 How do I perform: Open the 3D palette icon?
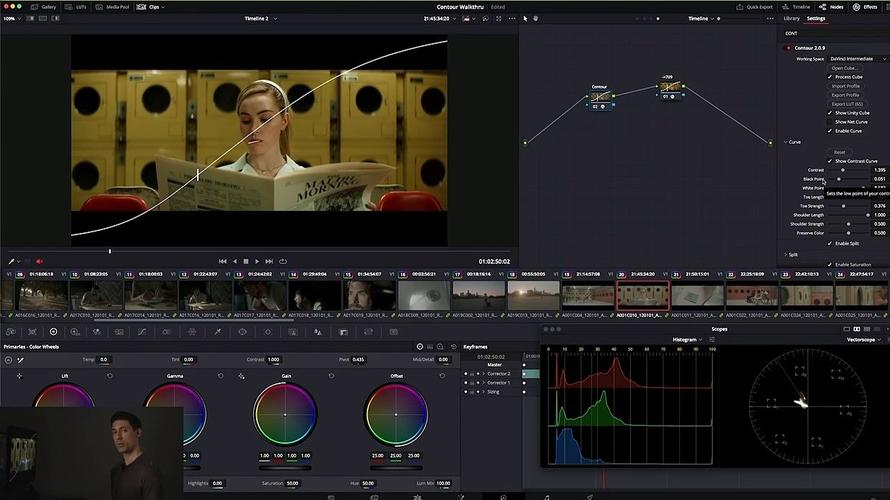[x=393, y=332]
